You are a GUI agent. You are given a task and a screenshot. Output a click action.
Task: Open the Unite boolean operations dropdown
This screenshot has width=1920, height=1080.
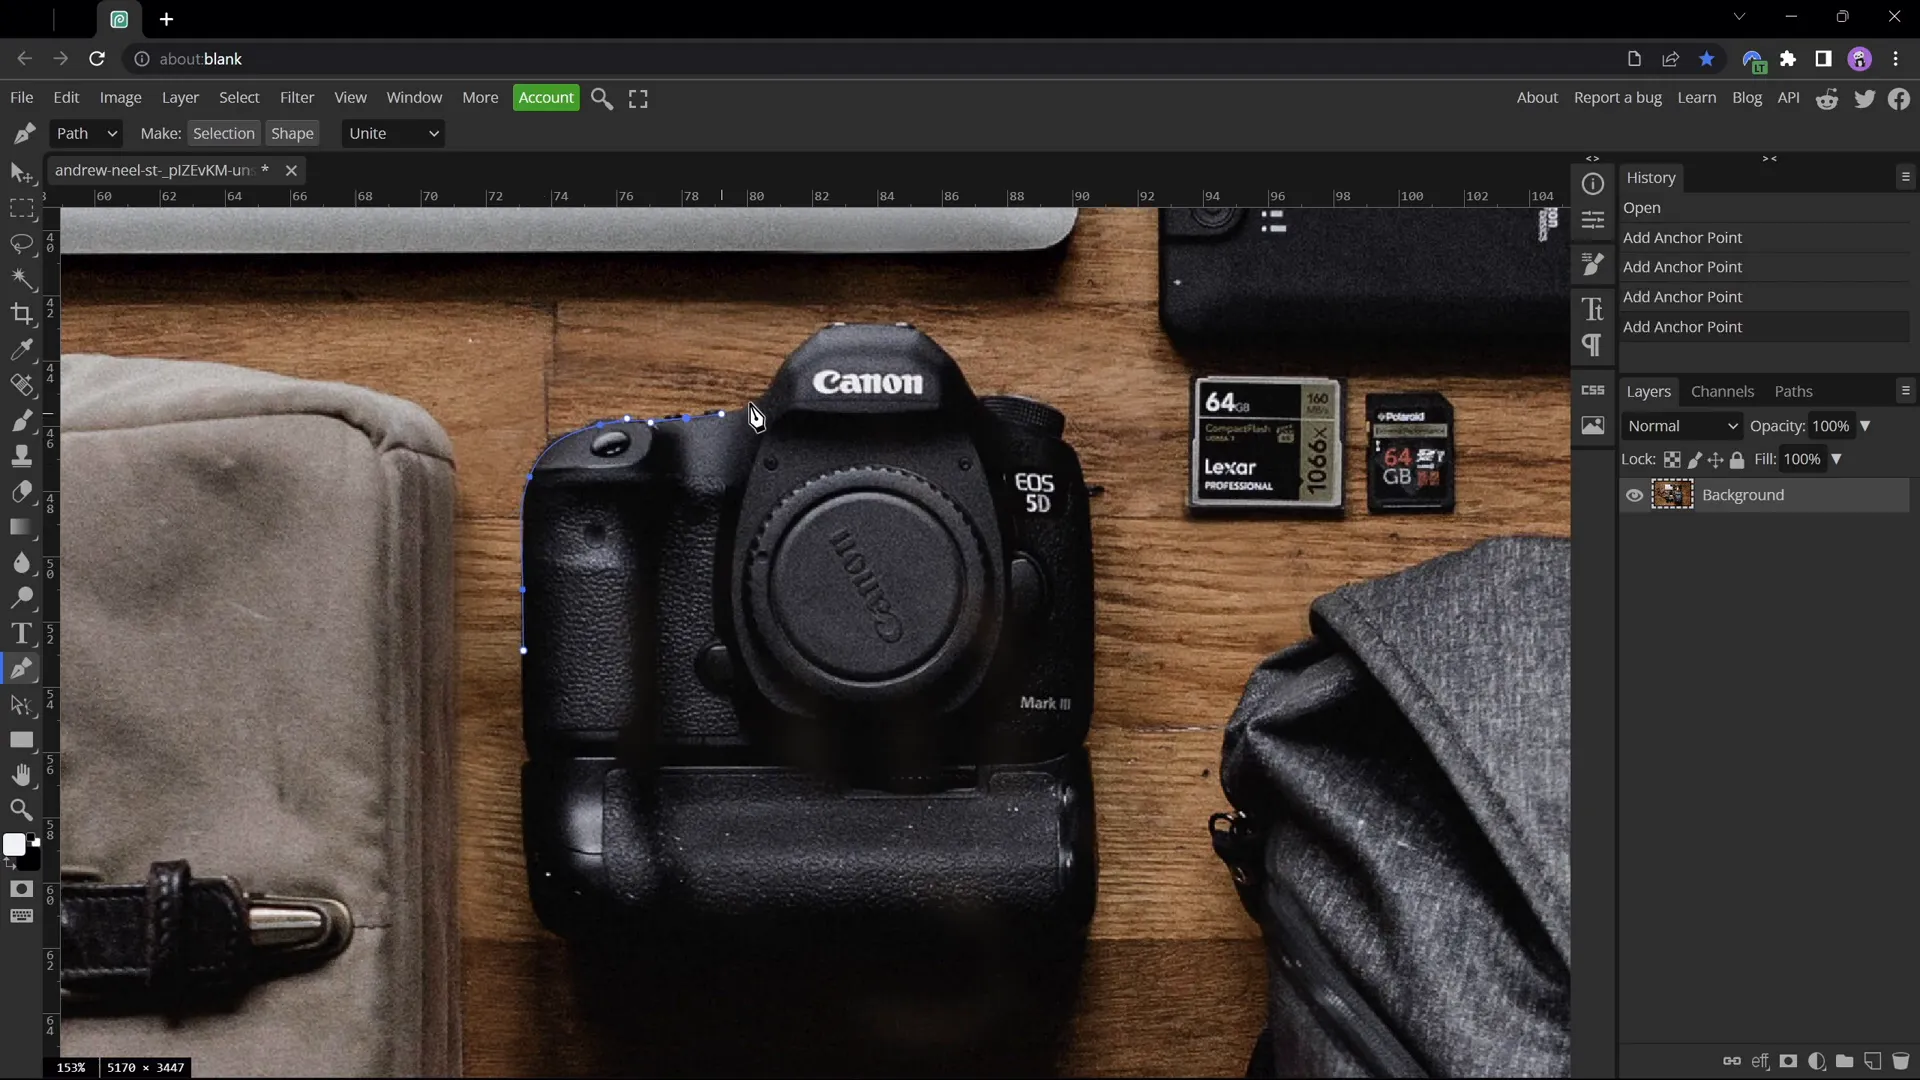[x=392, y=133]
